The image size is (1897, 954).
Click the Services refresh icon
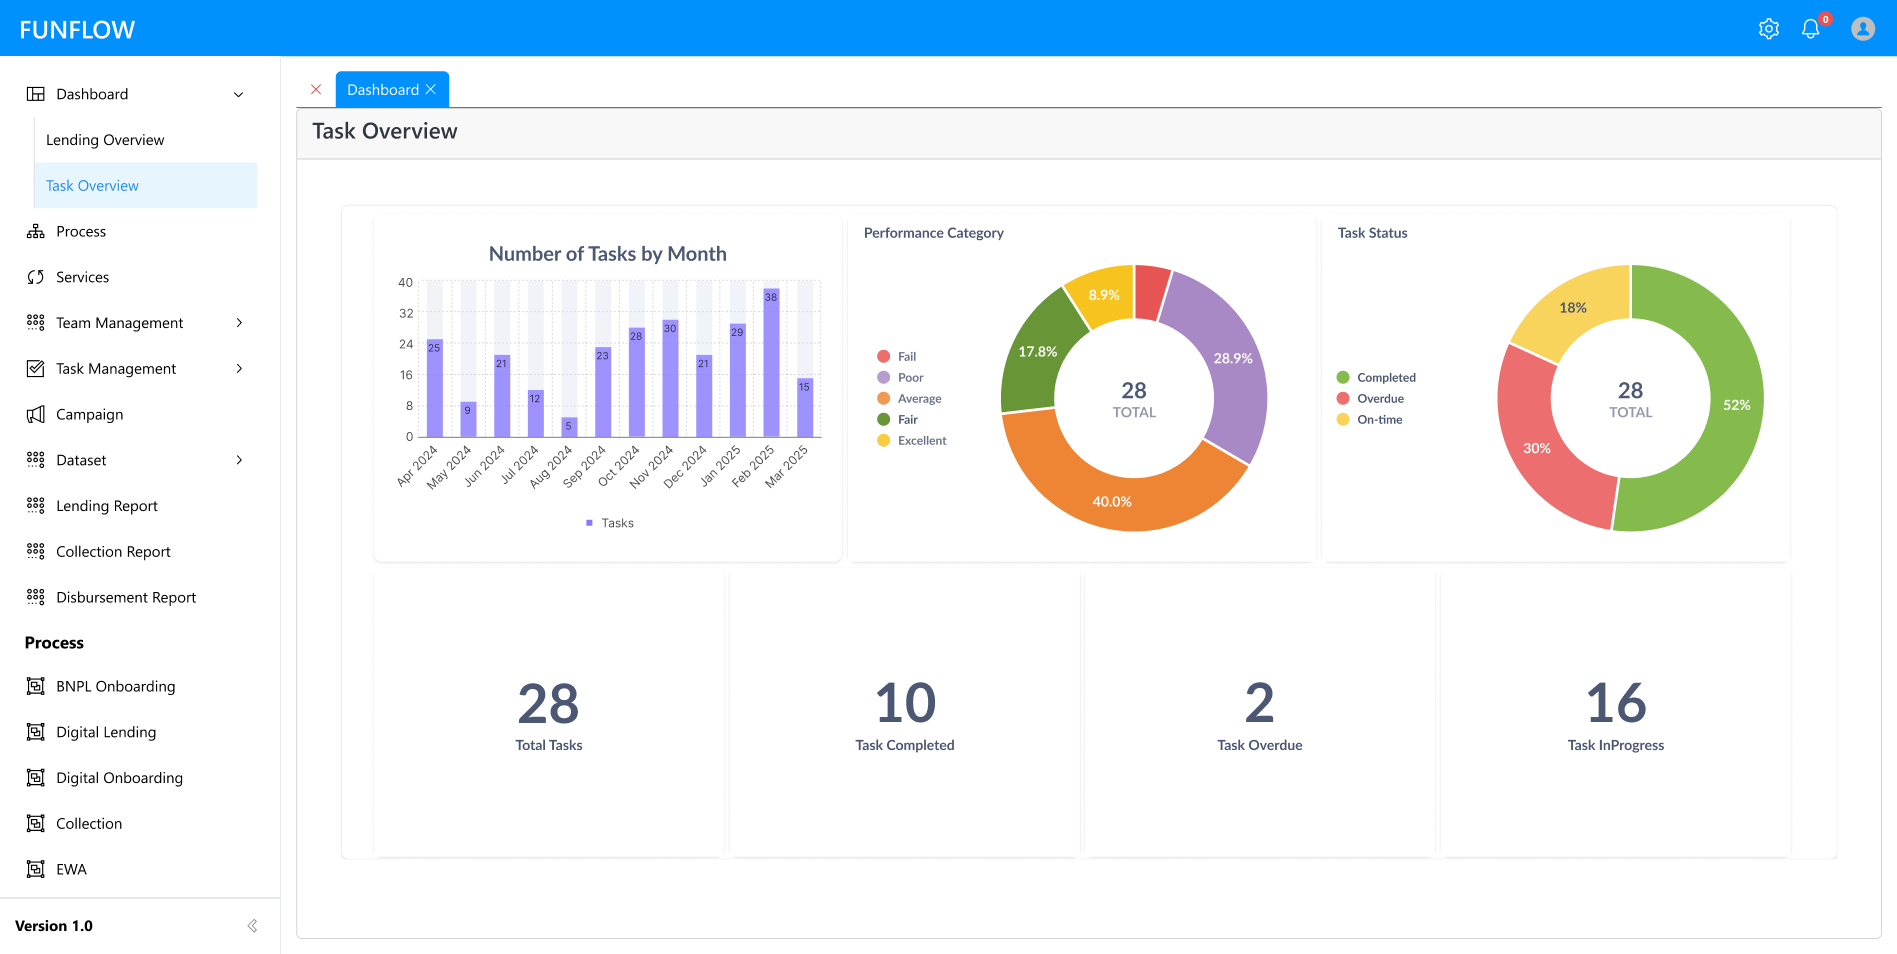(36, 277)
